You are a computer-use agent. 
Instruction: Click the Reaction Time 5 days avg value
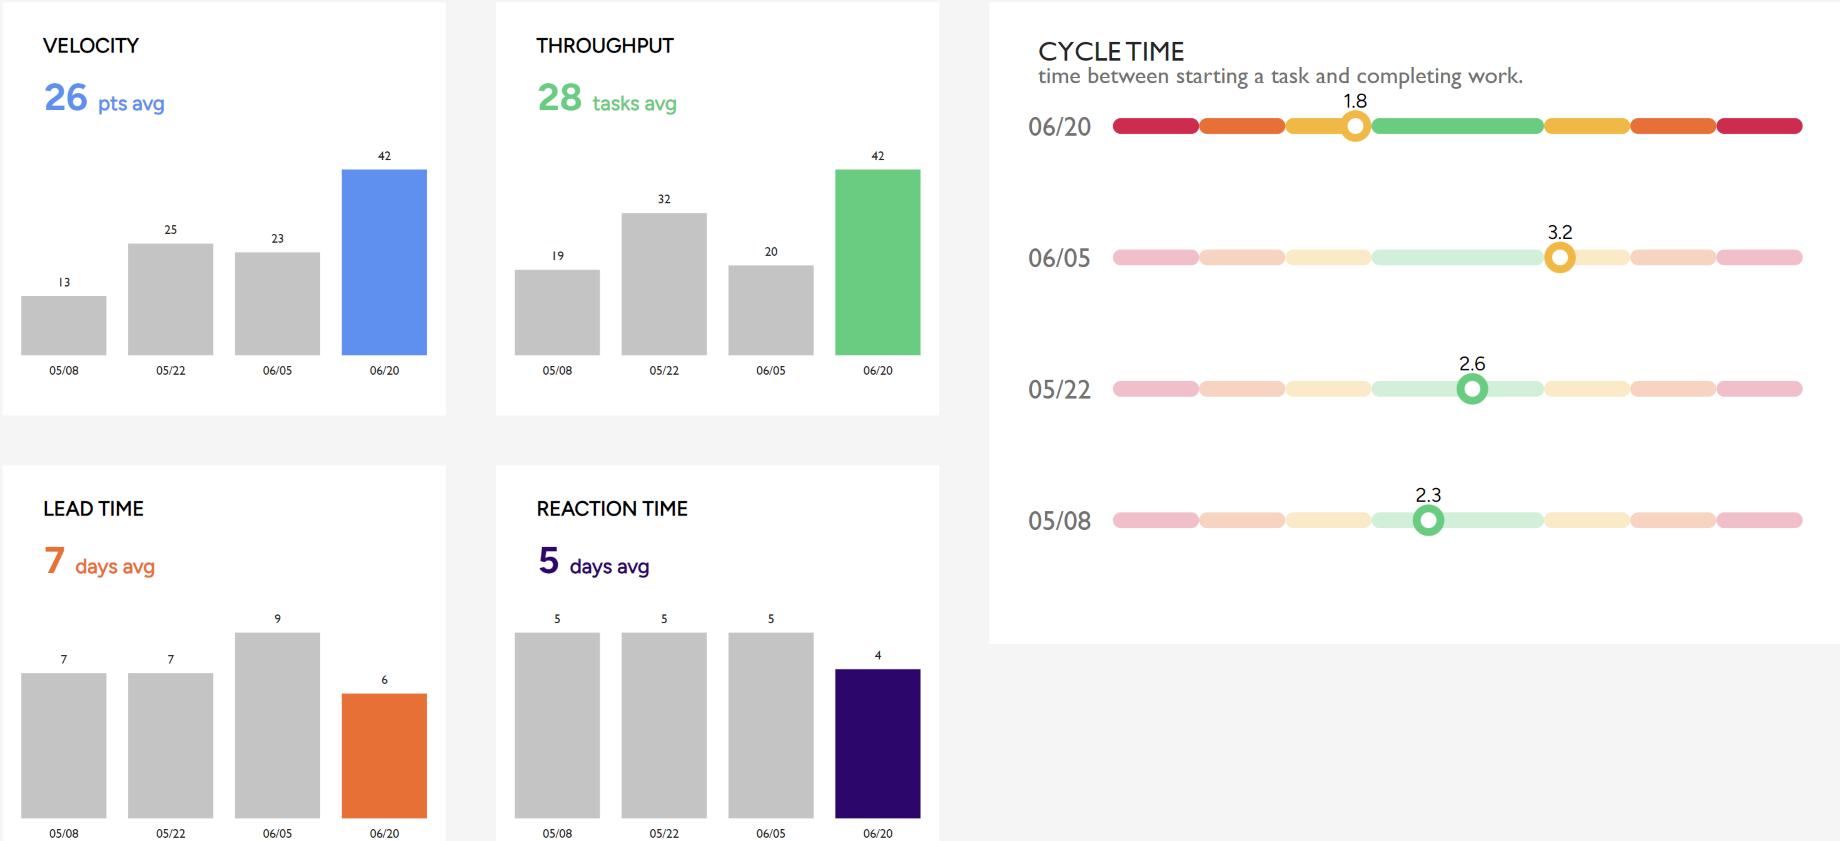tap(593, 562)
